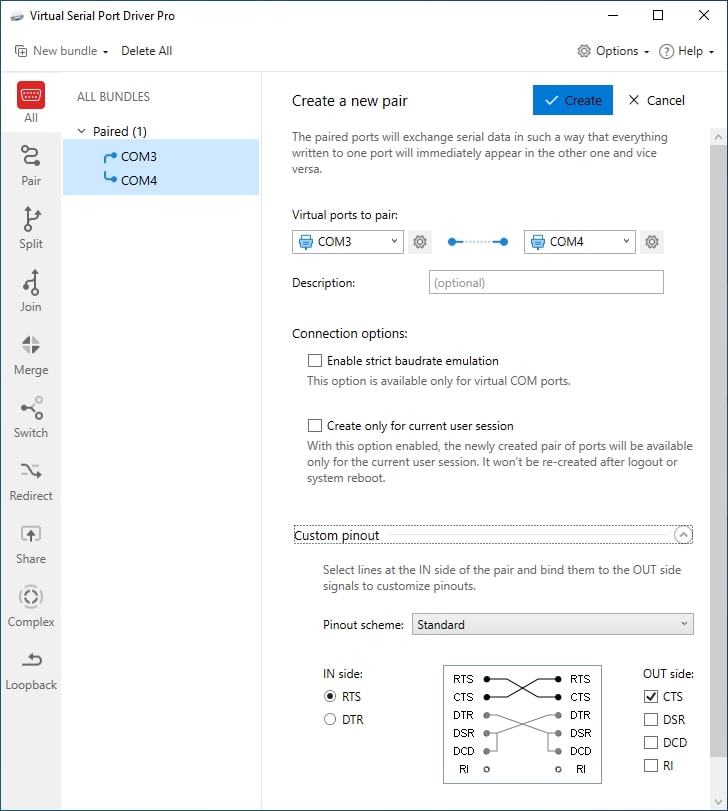Open the Switch bundle type
The width and height of the screenshot is (728, 811).
31,417
